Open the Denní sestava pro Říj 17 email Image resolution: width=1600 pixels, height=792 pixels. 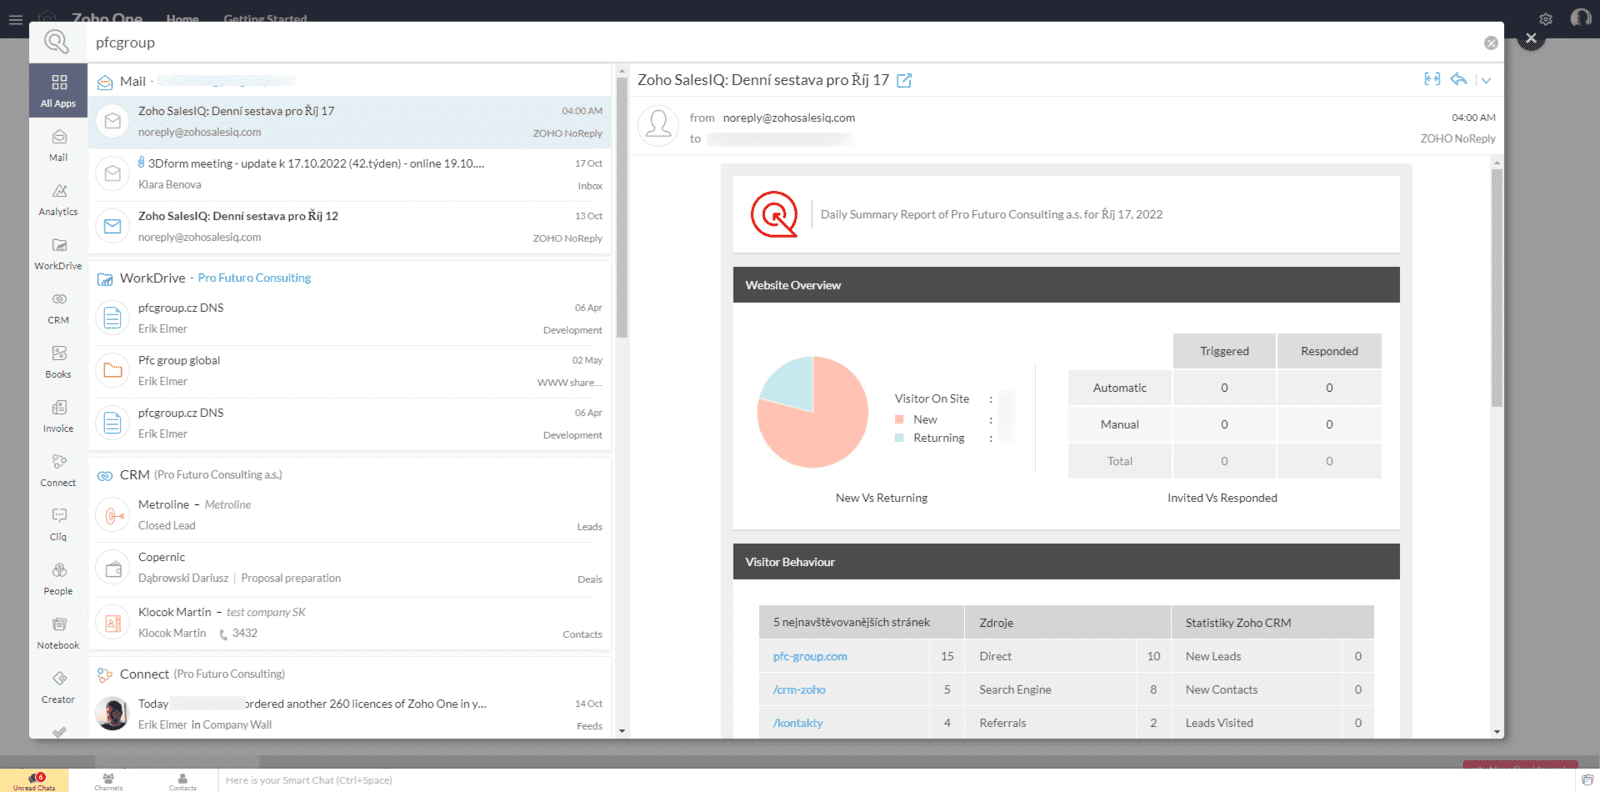click(x=350, y=122)
